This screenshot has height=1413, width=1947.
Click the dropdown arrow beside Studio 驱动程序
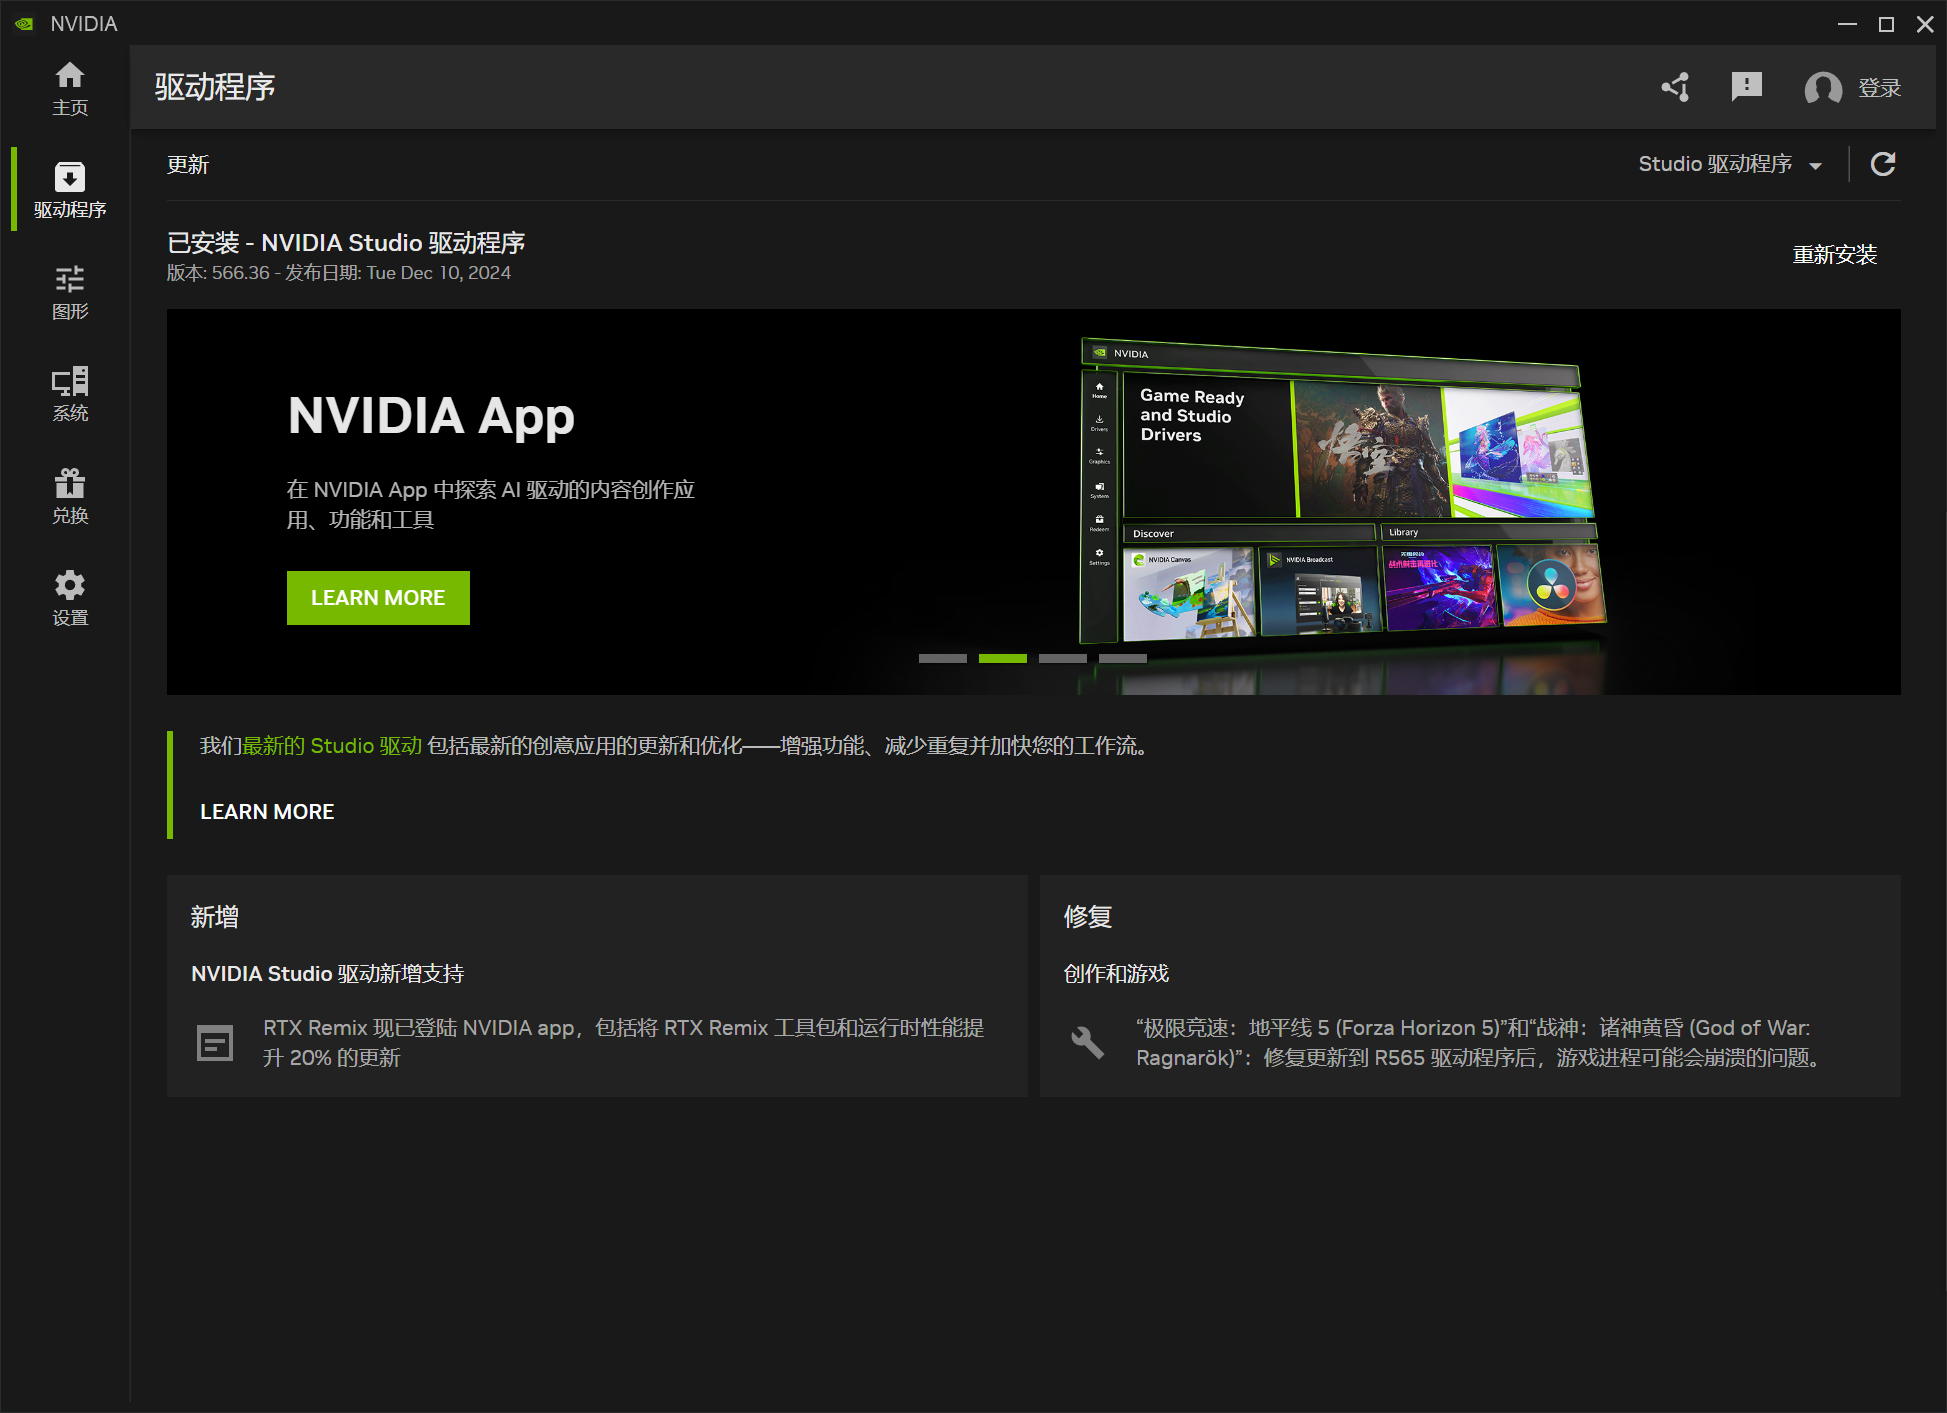(1815, 166)
